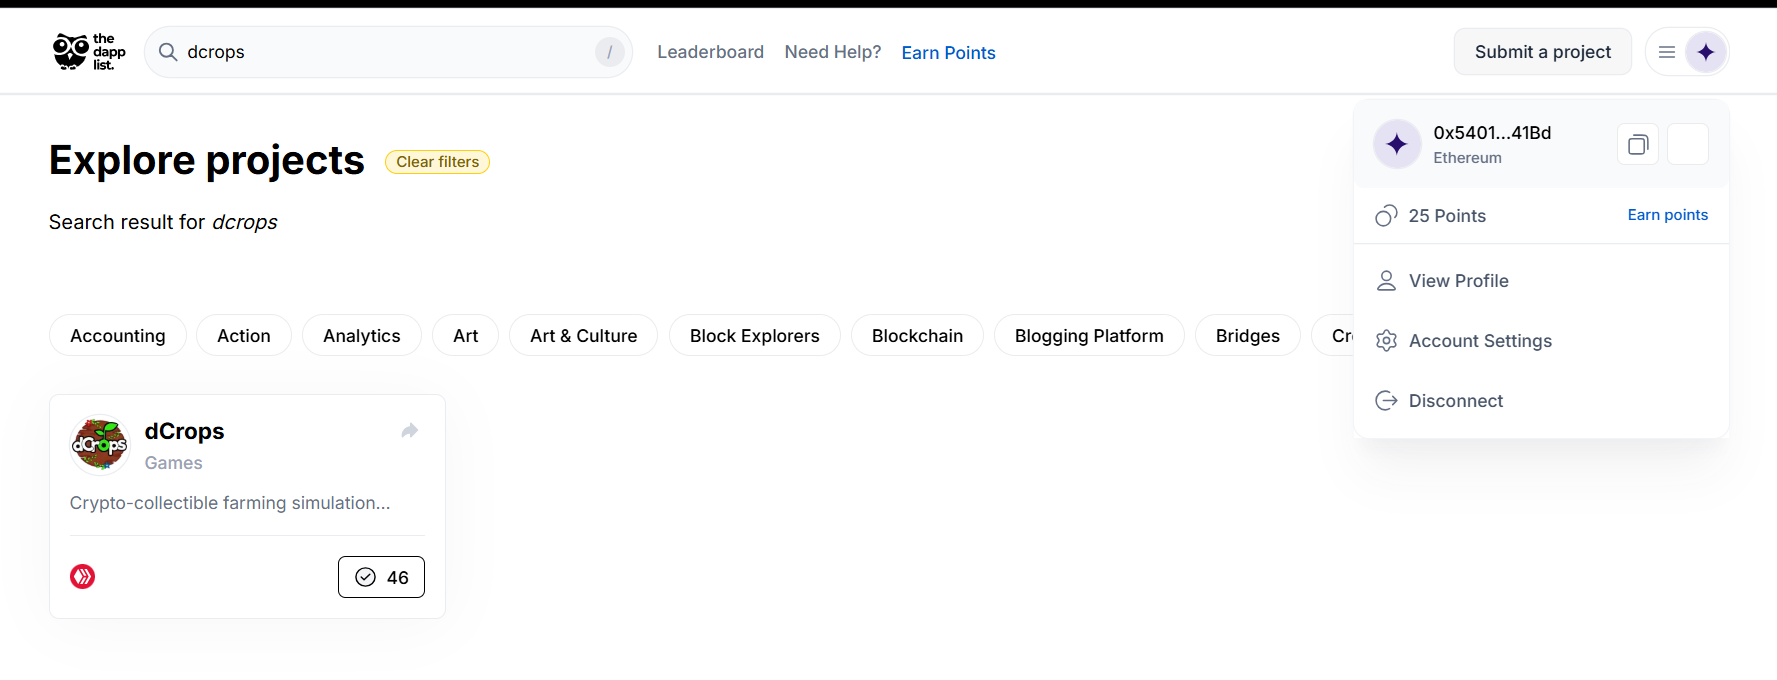The image size is (1777, 680).
Task: Click the dcrops search input field
Action: (388, 52)
